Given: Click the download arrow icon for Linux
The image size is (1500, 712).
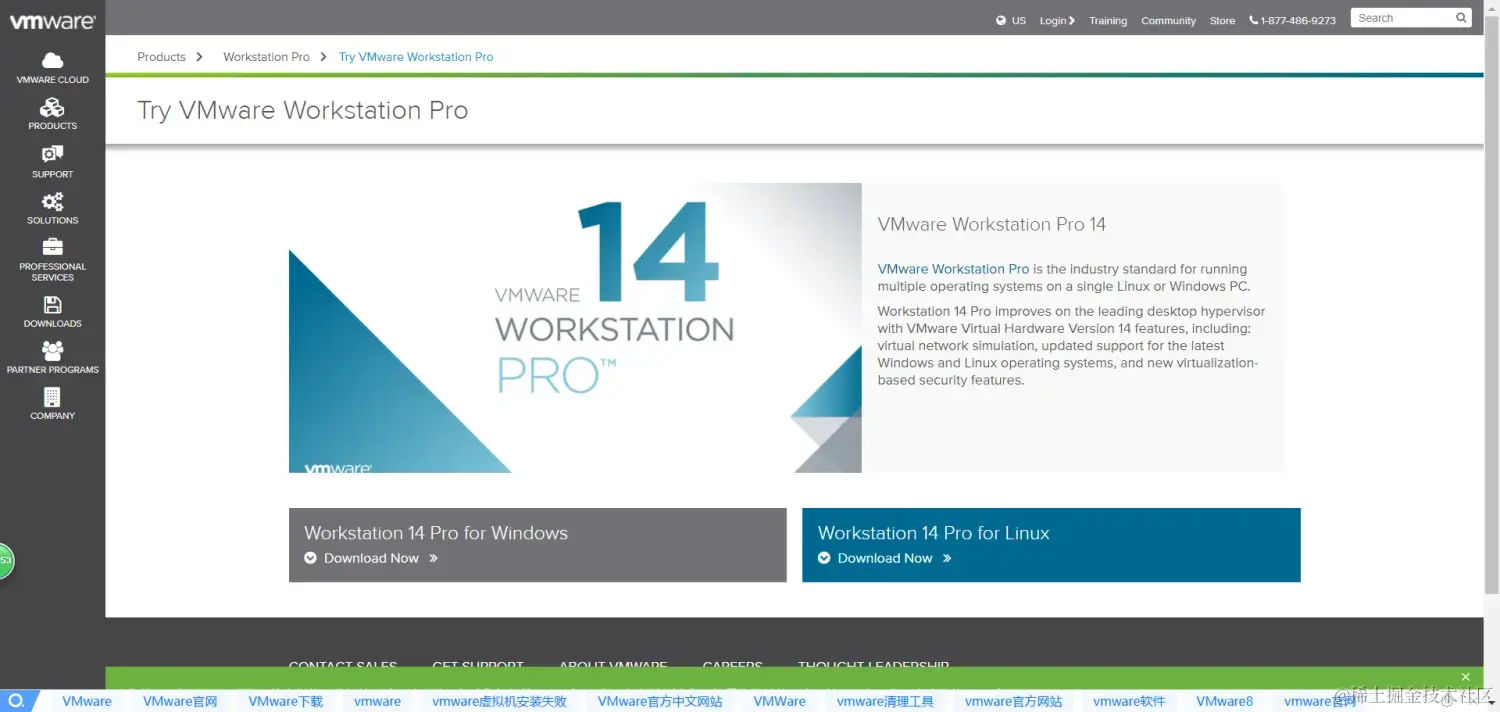Looking at the screenshot, I should (x=824, y=558).
